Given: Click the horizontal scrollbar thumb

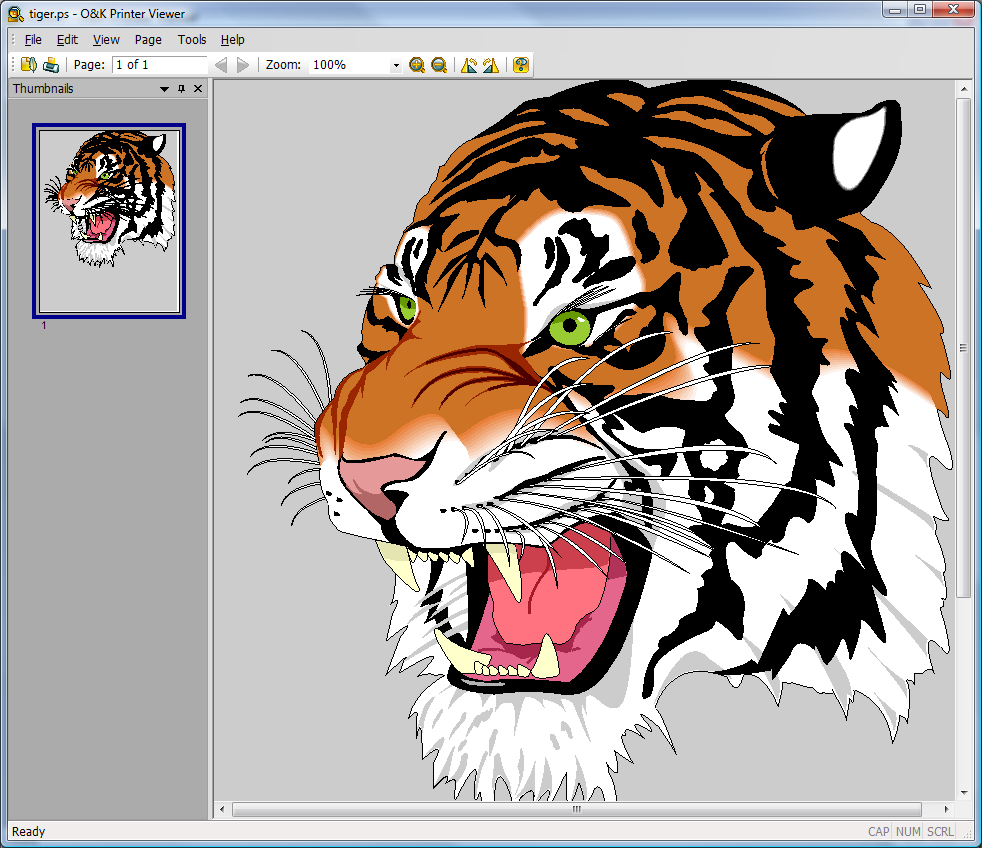Looking at the screenshot, I should [576, 810].
